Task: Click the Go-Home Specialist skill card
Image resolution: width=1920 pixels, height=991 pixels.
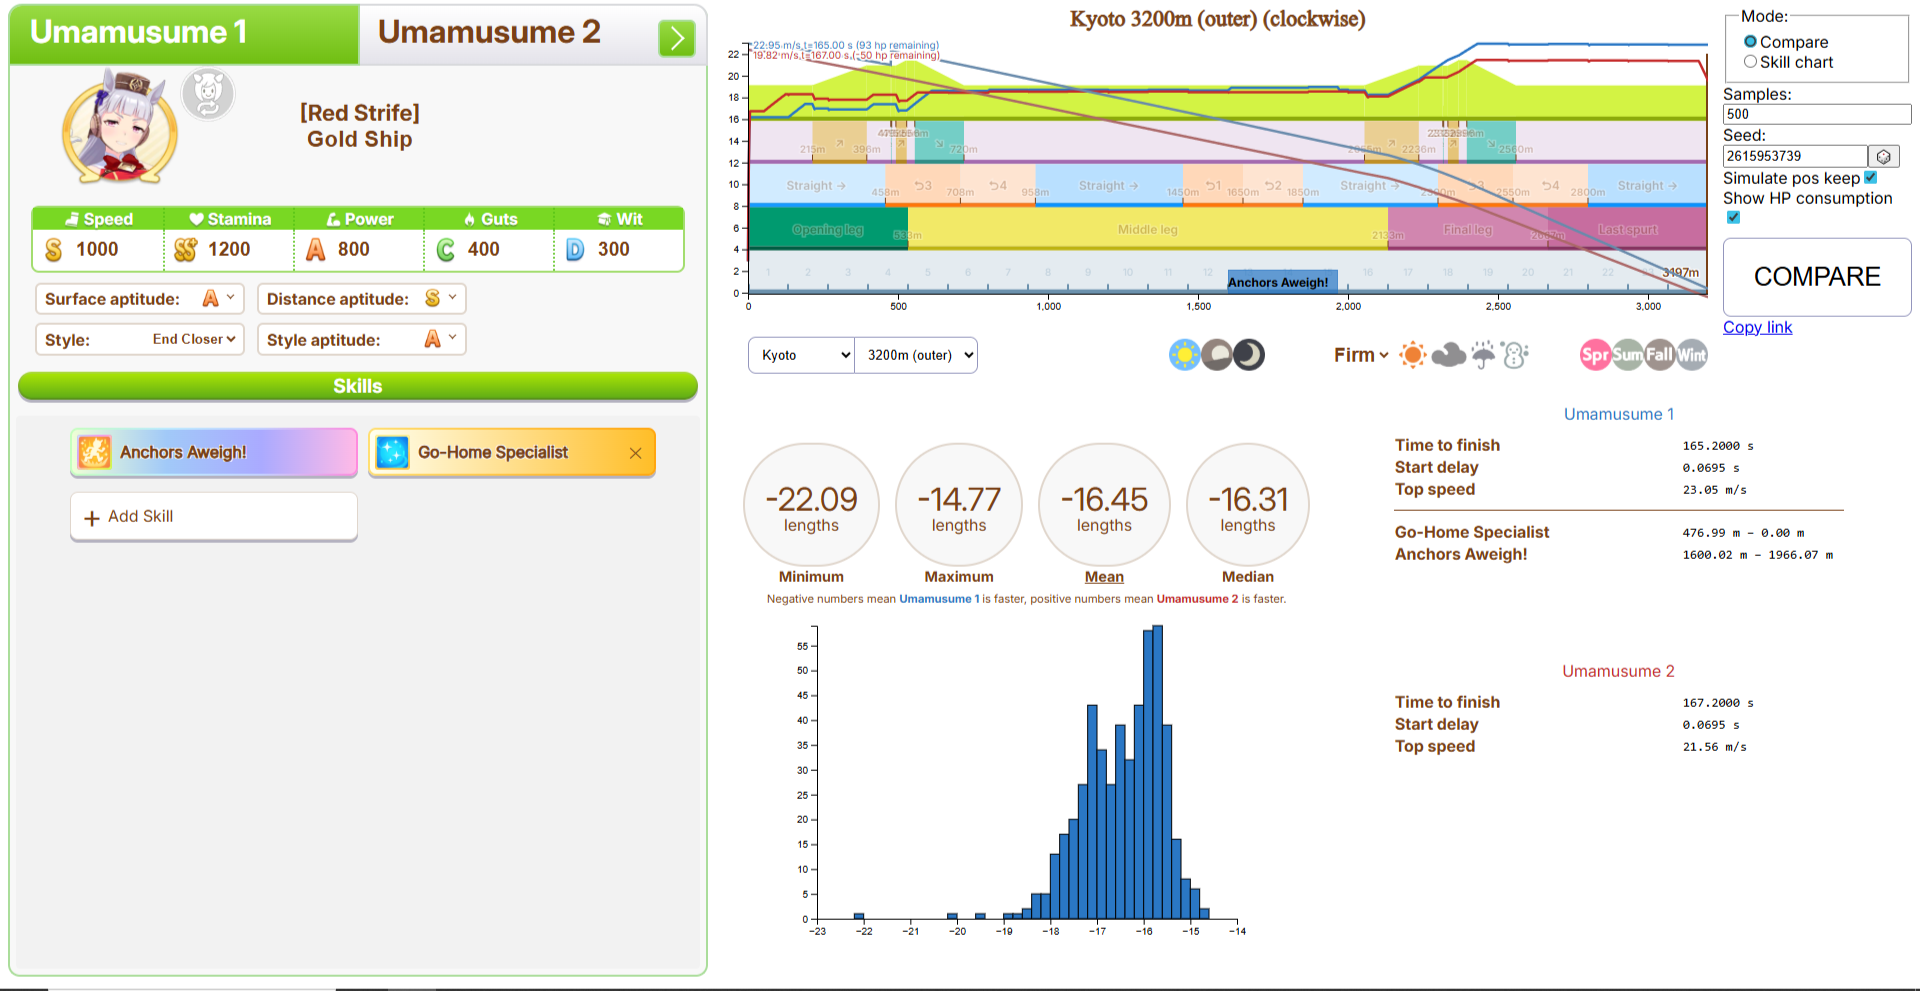Action: [512, 453]
